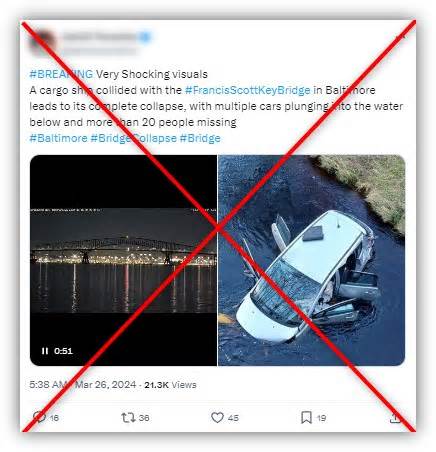
Task: Open the tweet options menu at top right
Action: click(400, 36)
